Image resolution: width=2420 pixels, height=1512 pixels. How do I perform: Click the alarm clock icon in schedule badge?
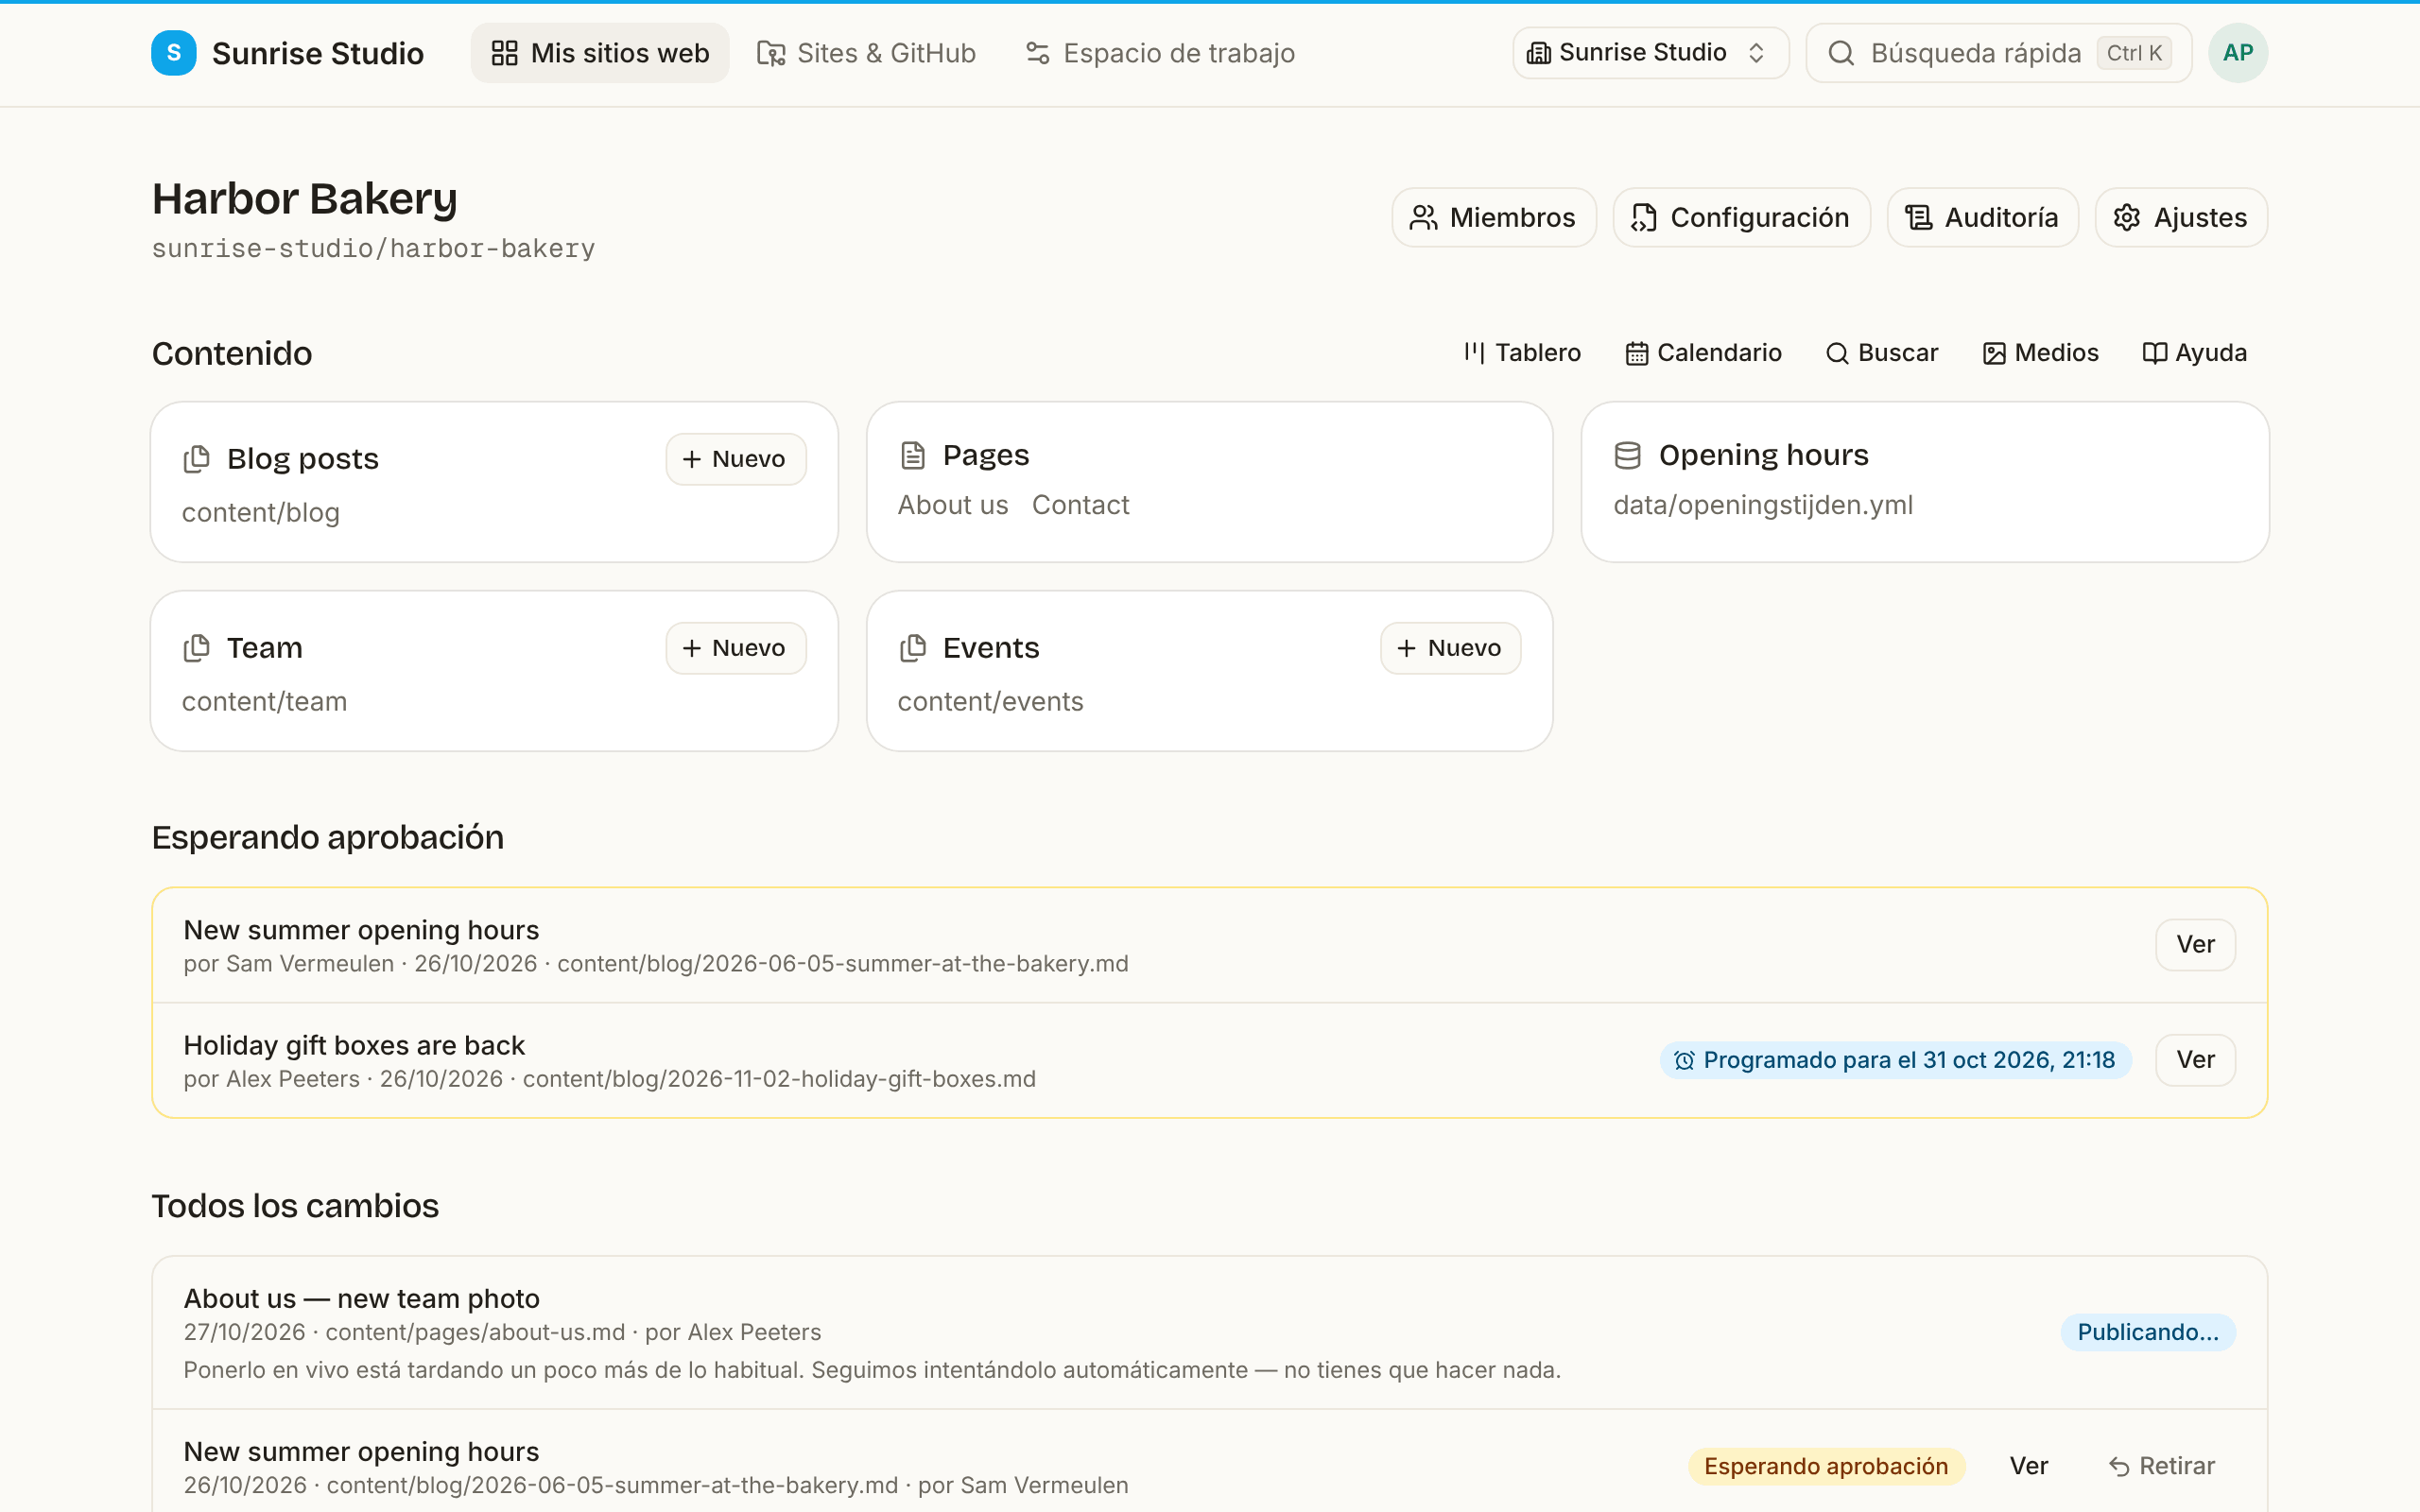1684,1060
